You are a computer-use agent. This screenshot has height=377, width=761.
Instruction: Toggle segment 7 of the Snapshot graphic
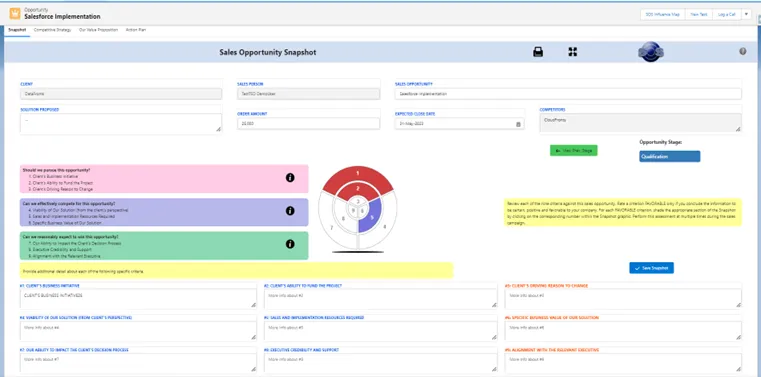331,227
